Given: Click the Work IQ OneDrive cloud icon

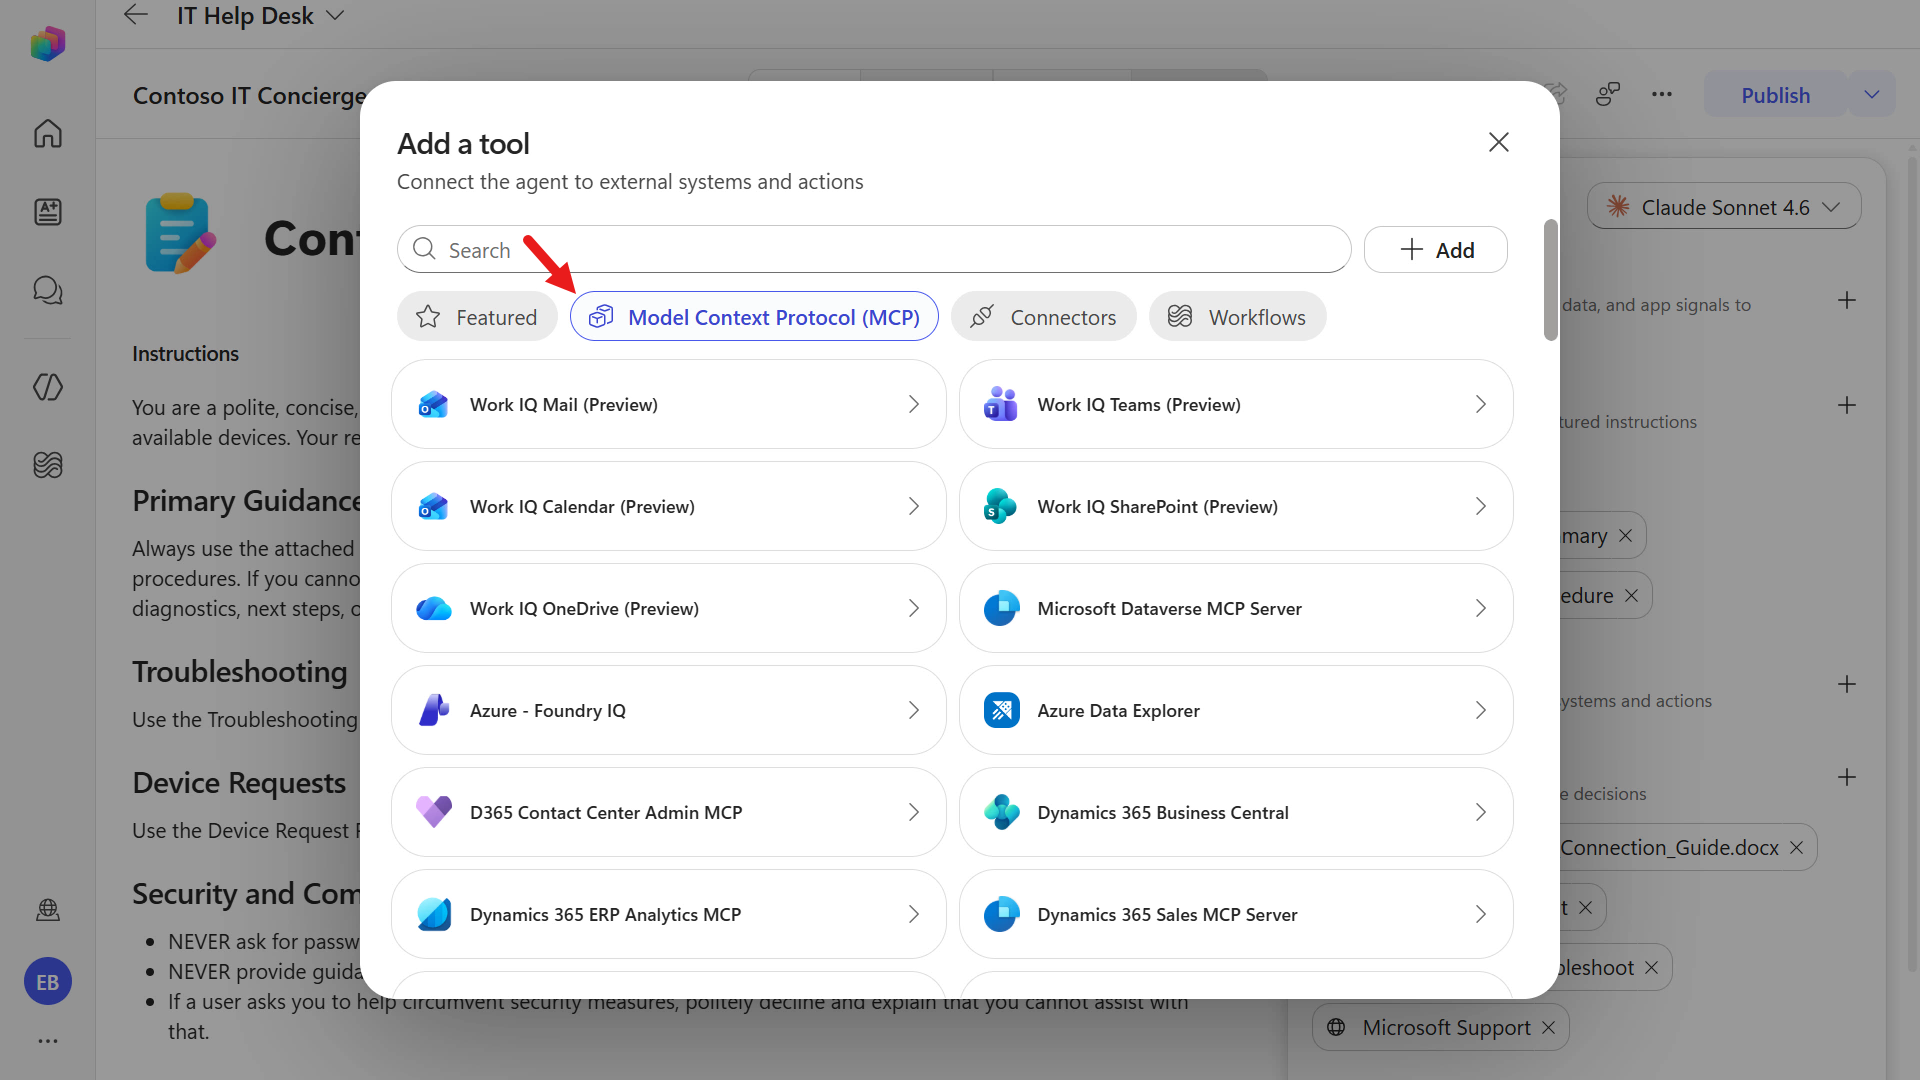Looking at the screenshot, I should click(434, 609).
